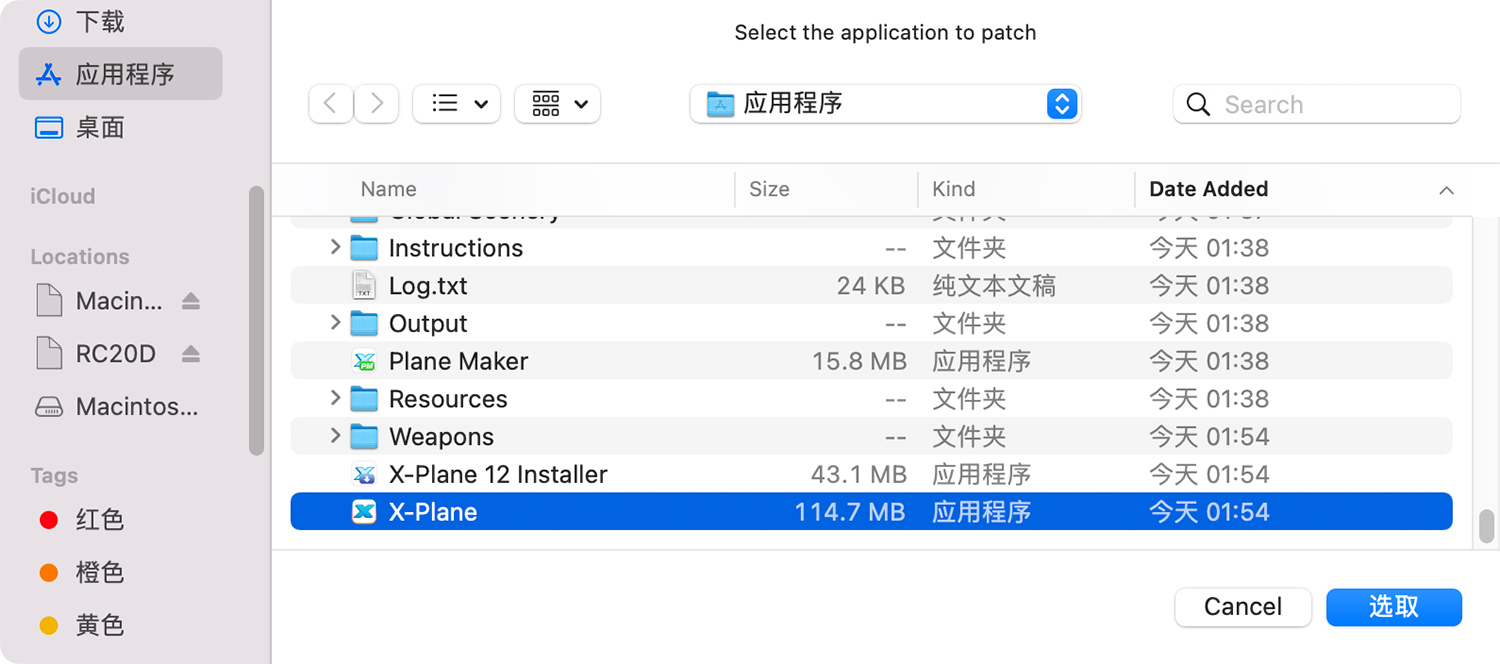Select the Plane Maker app icon
Viewport: 1500px width, 664px height.
(x=364, y=361)
